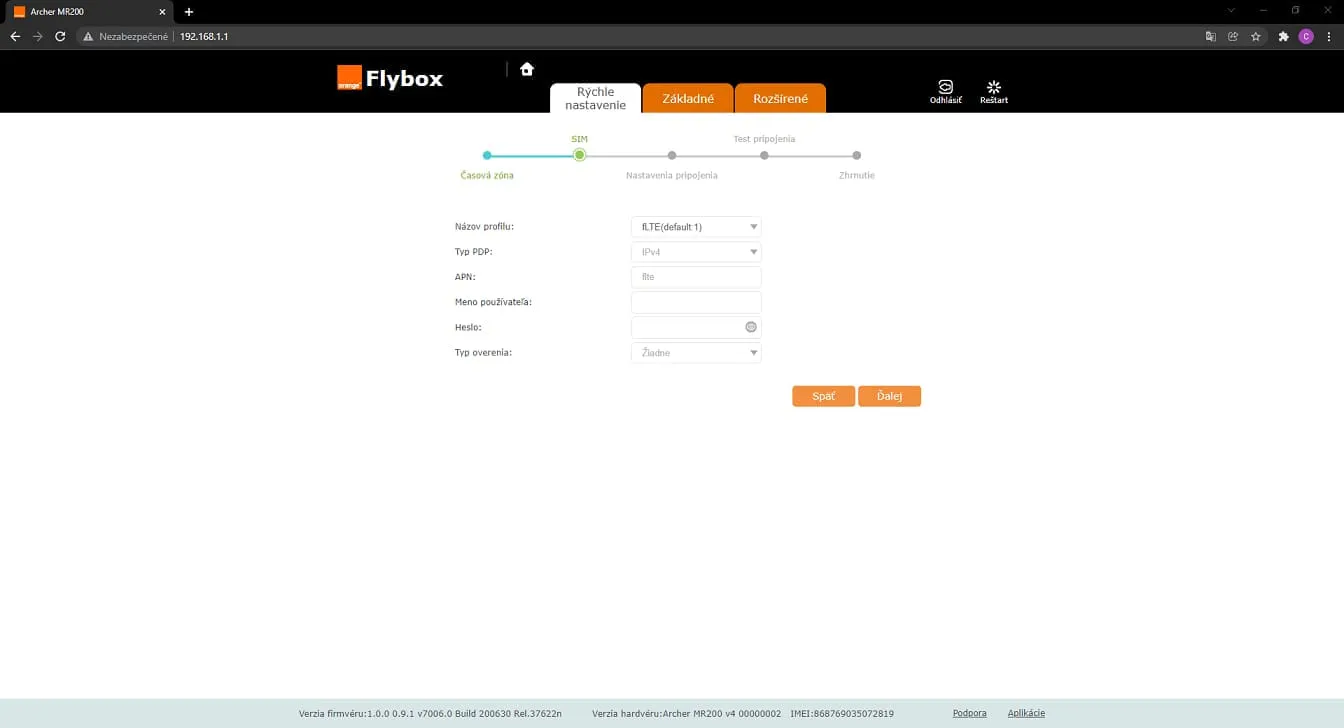Switch to the Základné tab

click(x=688, y=98)
